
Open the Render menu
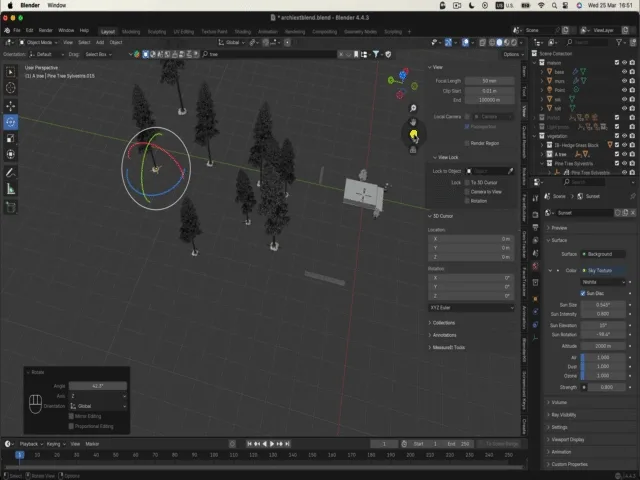coord(45,31)
